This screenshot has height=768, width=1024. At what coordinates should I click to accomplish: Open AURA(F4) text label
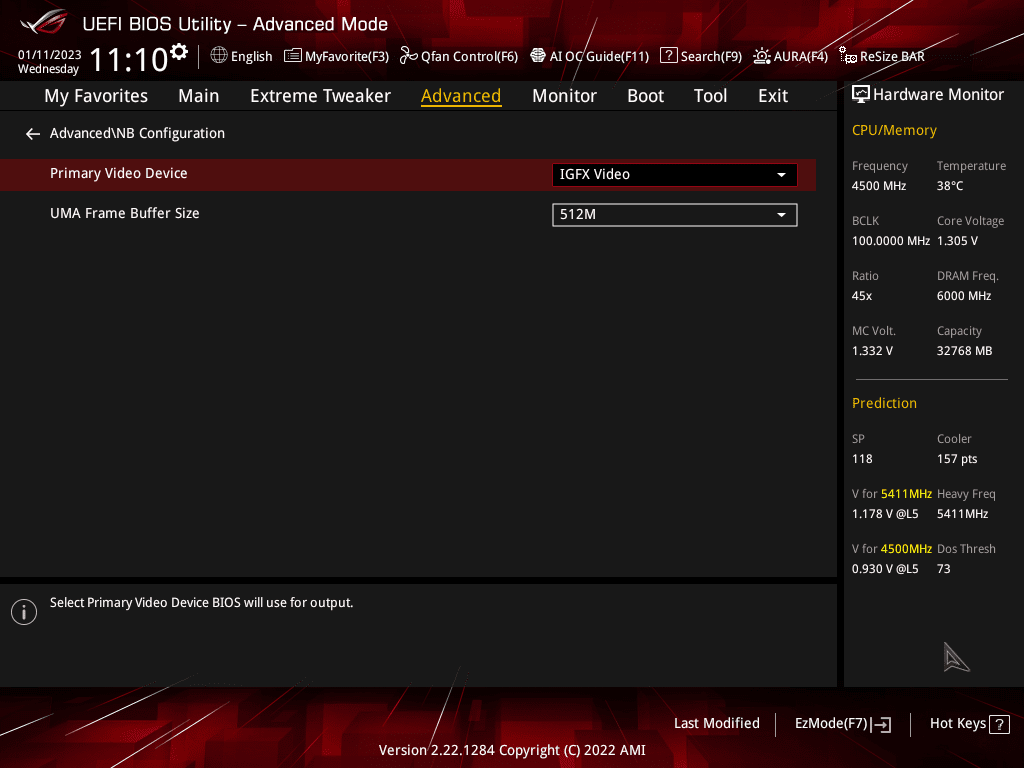801,57
